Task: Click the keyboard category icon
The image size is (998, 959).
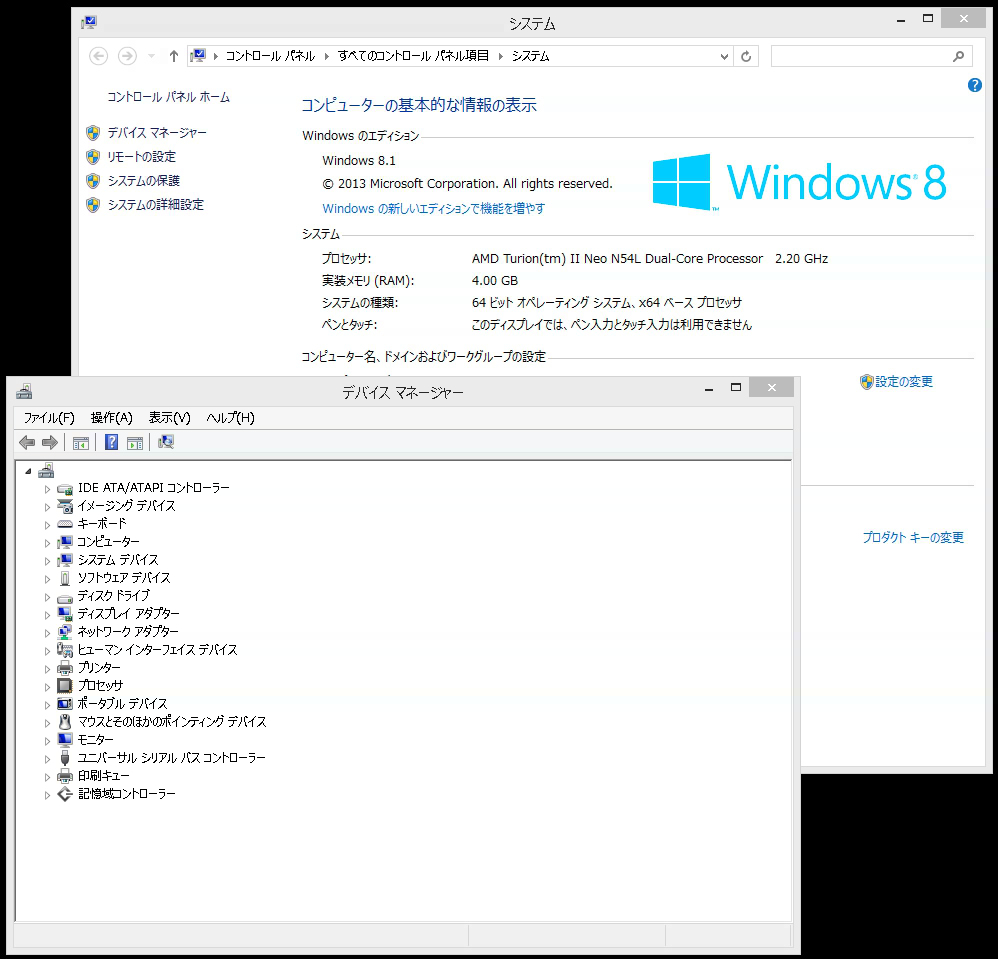Action: [65, 524]
